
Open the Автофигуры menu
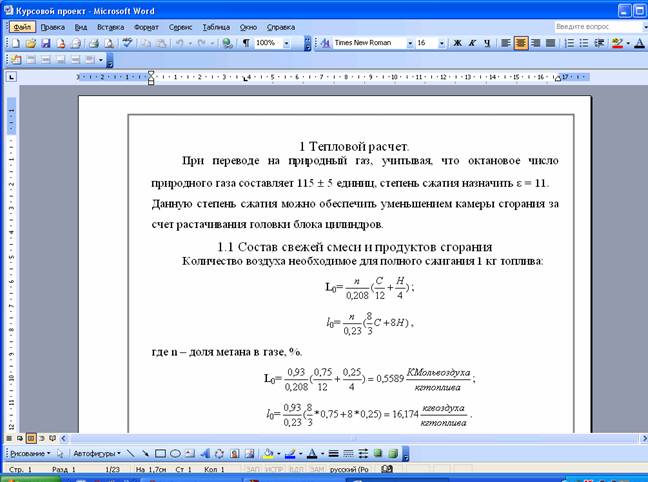(x=97, y=453)
